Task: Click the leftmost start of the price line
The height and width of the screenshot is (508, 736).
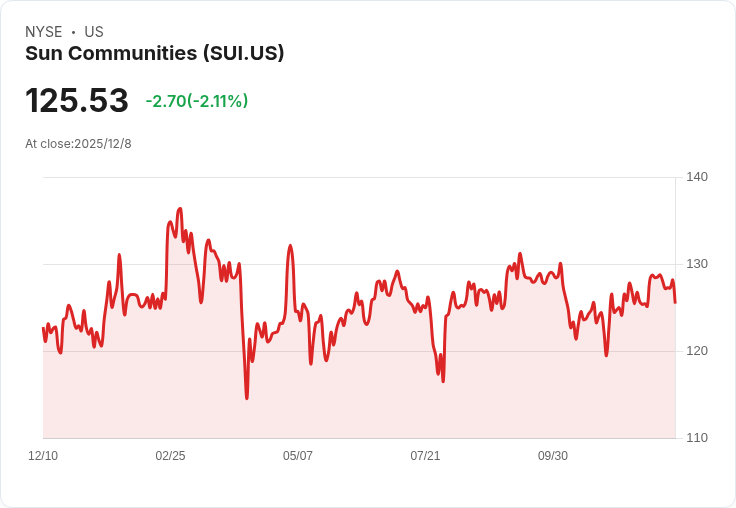Action: point(43,328)
